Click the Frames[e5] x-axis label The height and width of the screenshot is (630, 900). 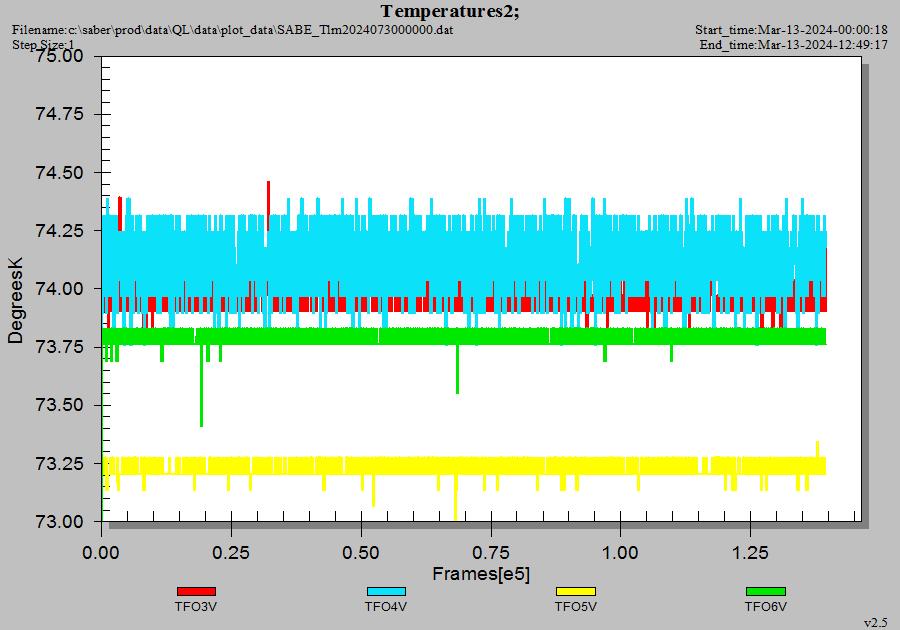(x=481, y=574)
